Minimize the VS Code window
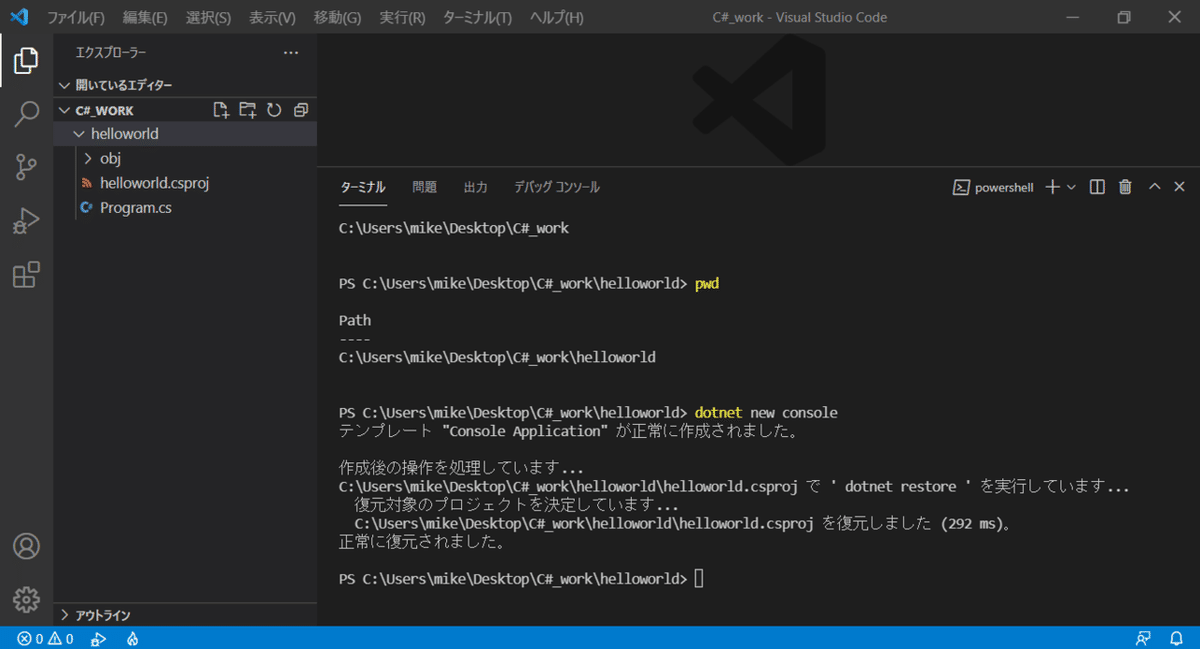The height and width of the screenshot is (649, 1200). (x=1072, y=17)
